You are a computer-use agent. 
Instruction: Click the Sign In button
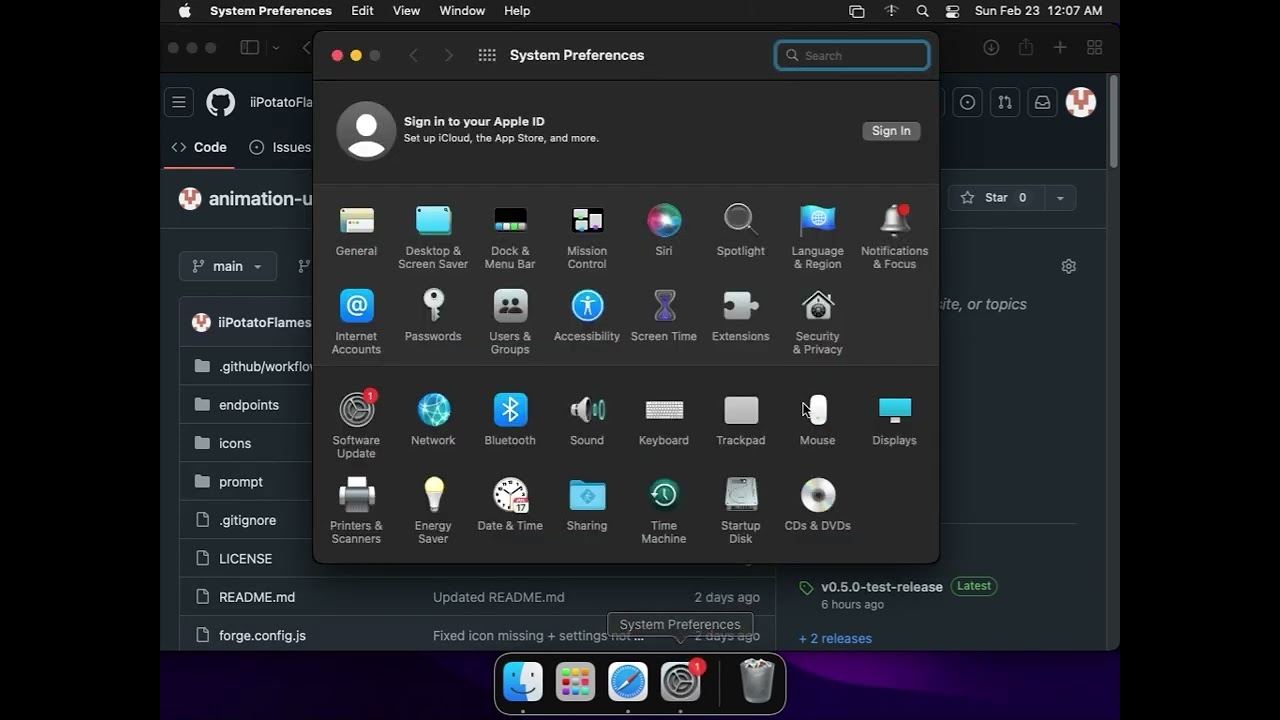(890, 131)
